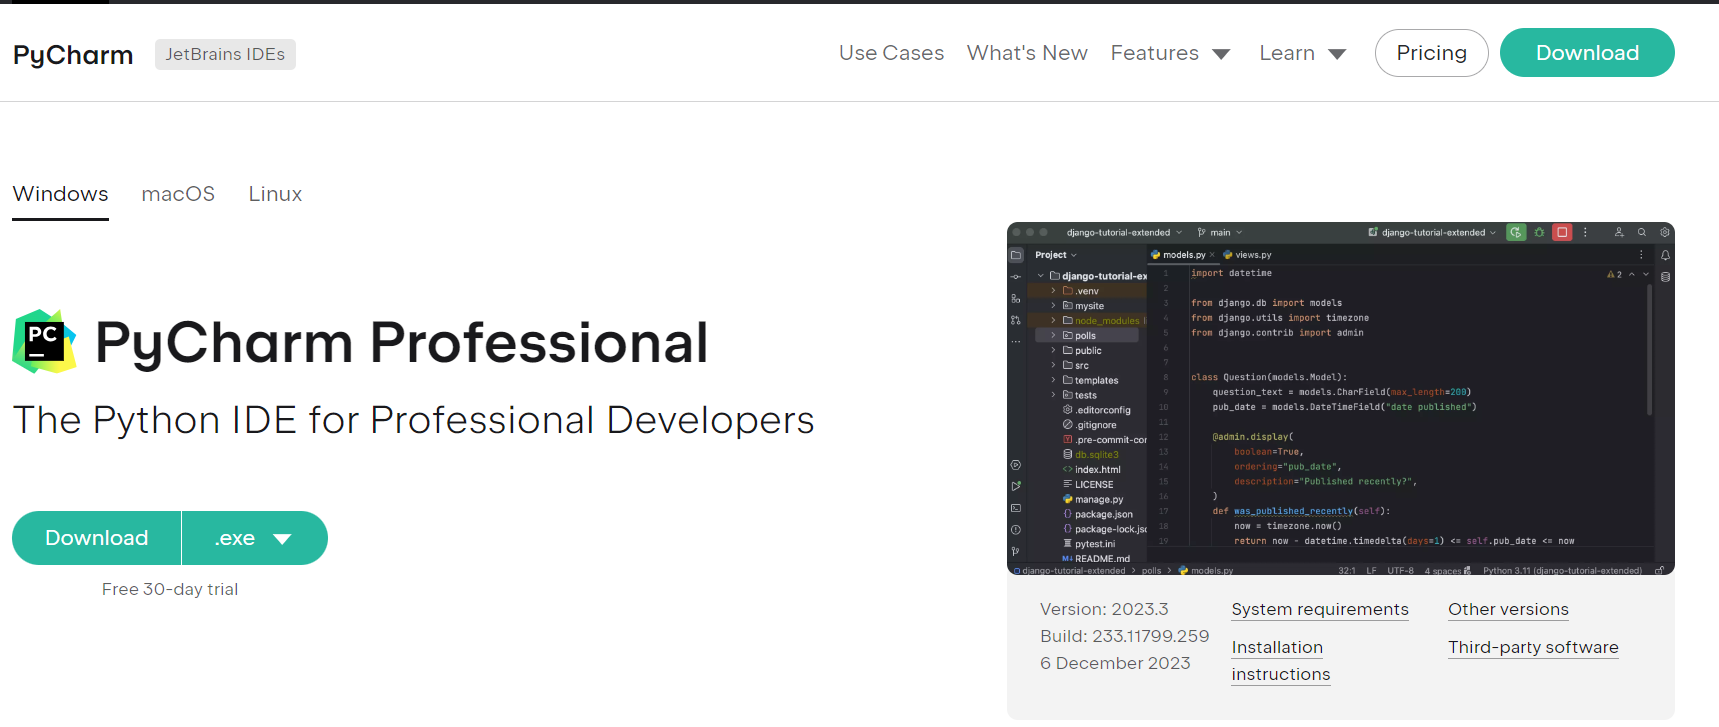This screenshot has height=727, width=1719.
Task: Open the What's New page
Action: click(x=1027, y=53)
